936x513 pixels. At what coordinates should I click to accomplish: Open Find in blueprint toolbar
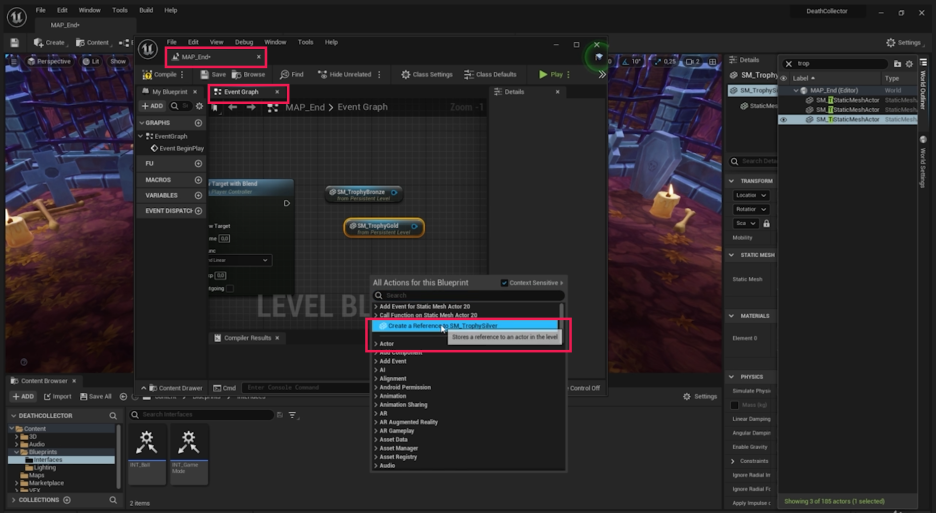292,75
